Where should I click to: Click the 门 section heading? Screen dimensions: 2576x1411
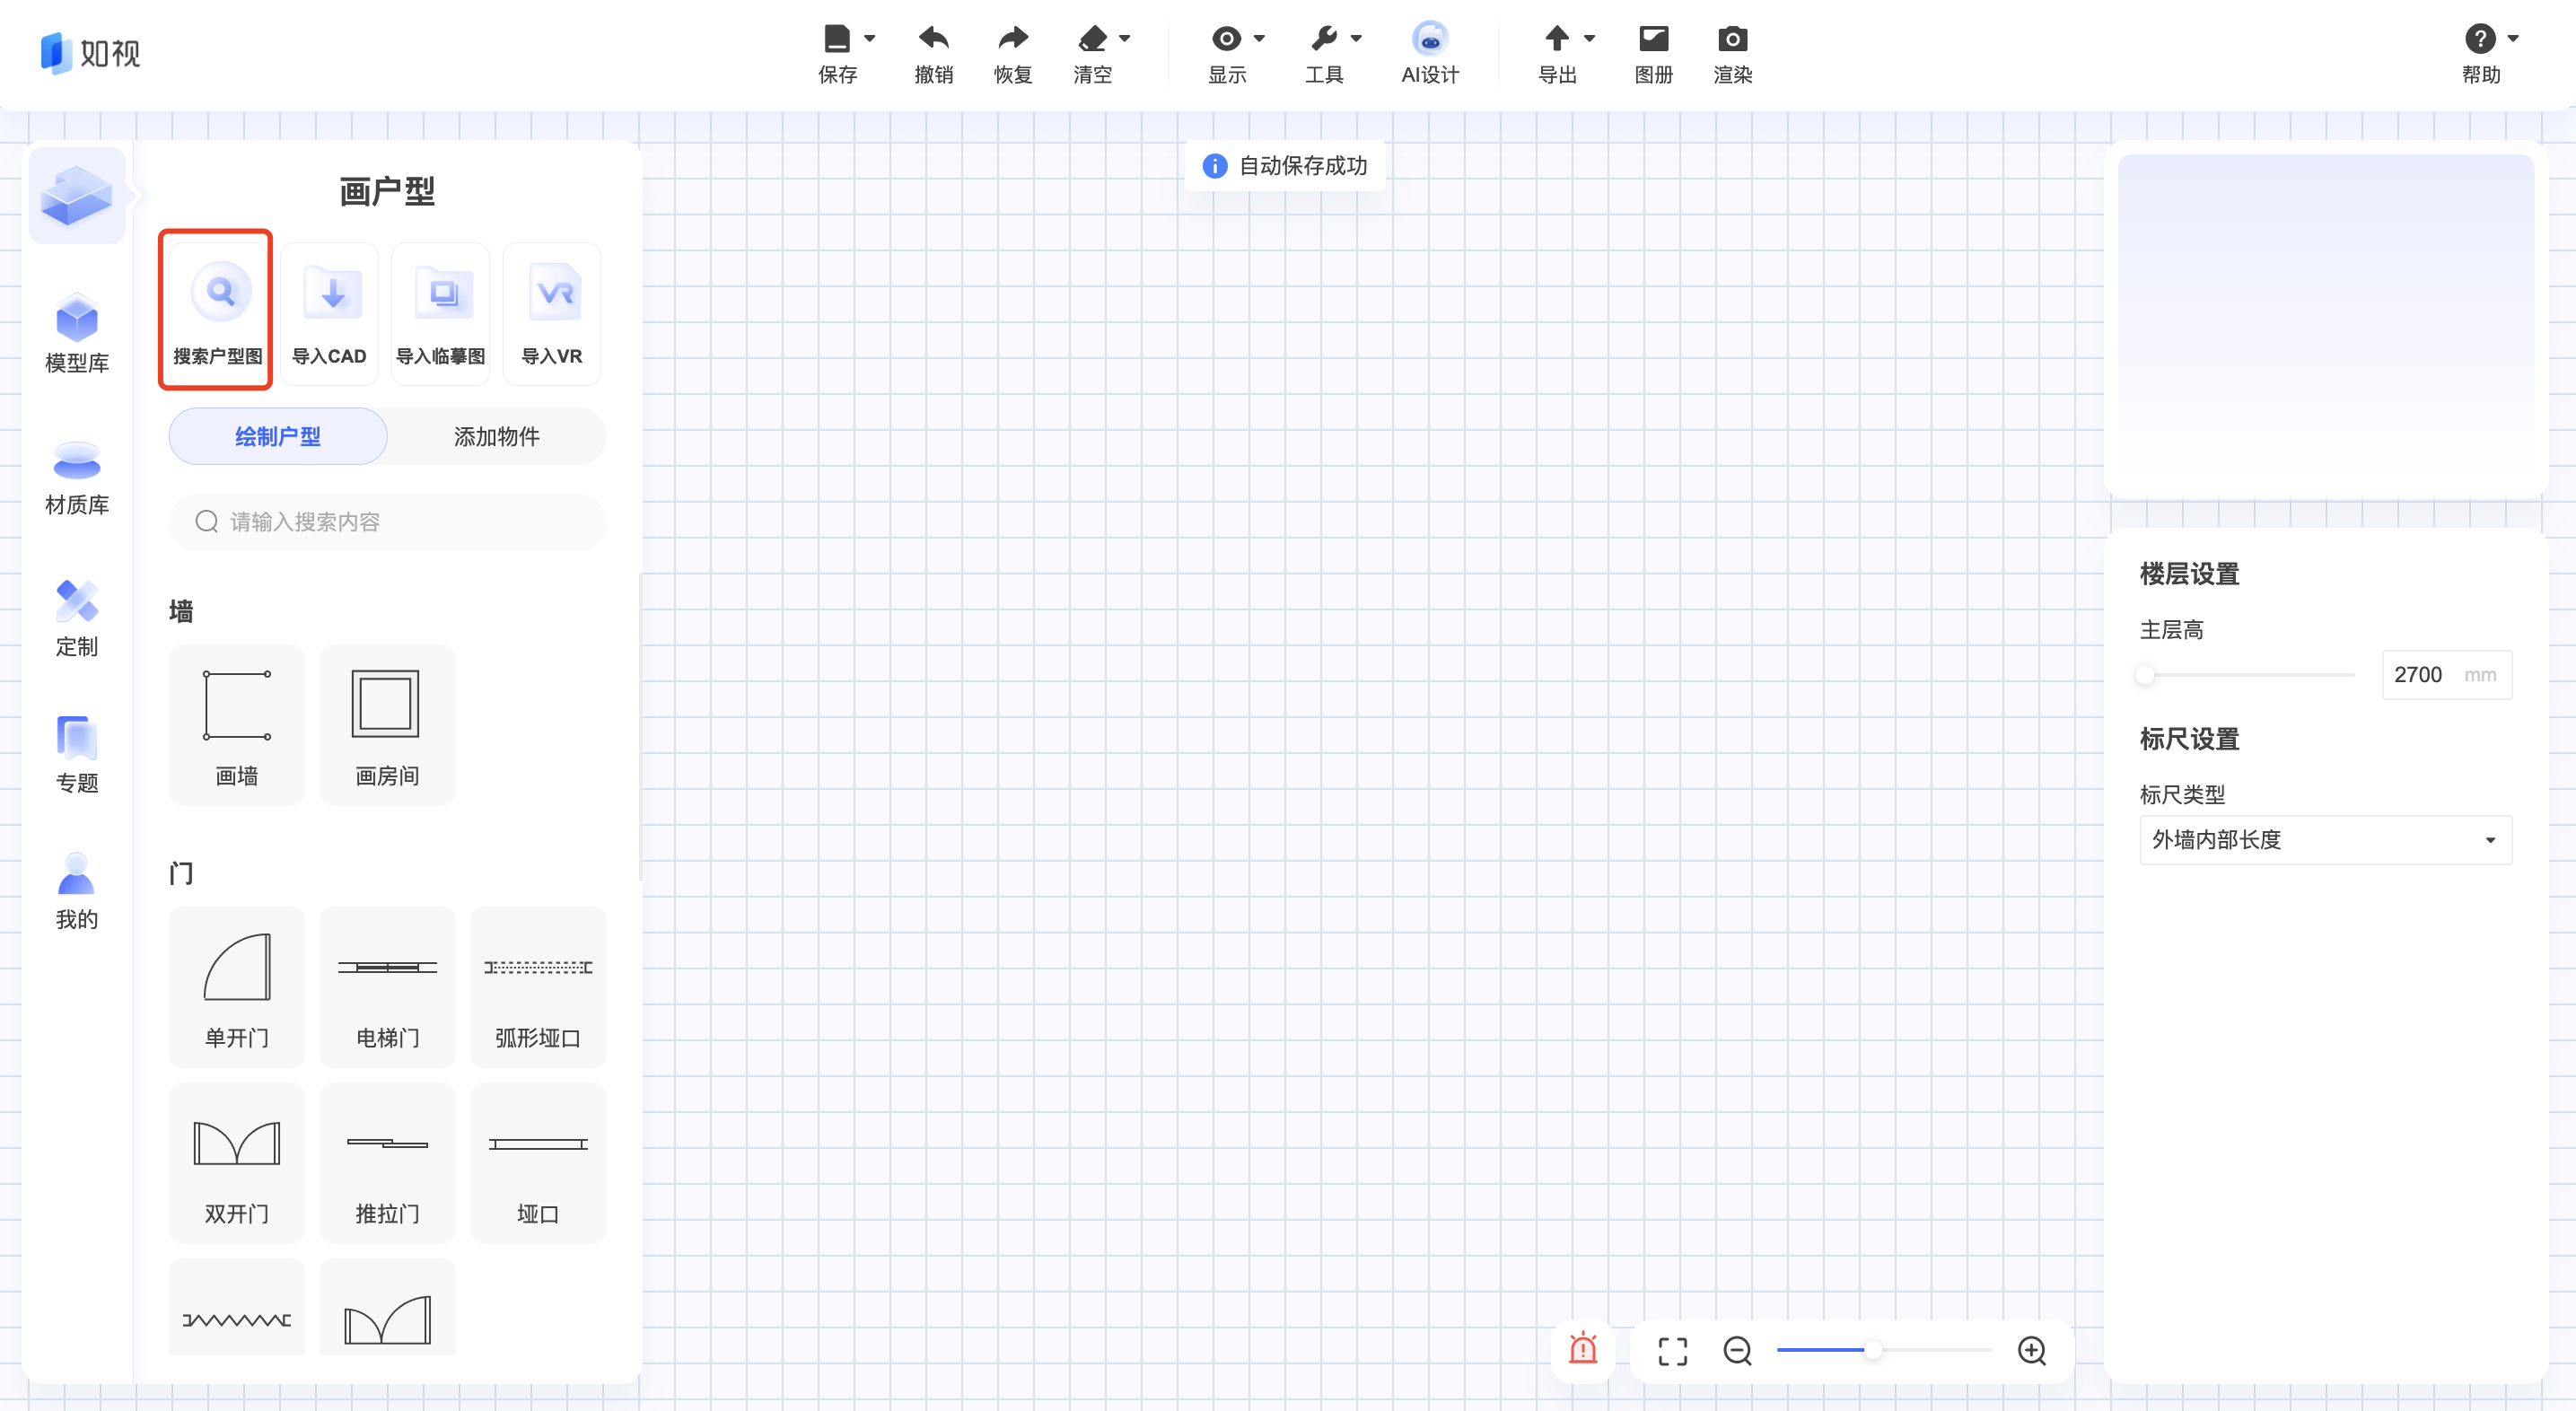coord(181,873)
